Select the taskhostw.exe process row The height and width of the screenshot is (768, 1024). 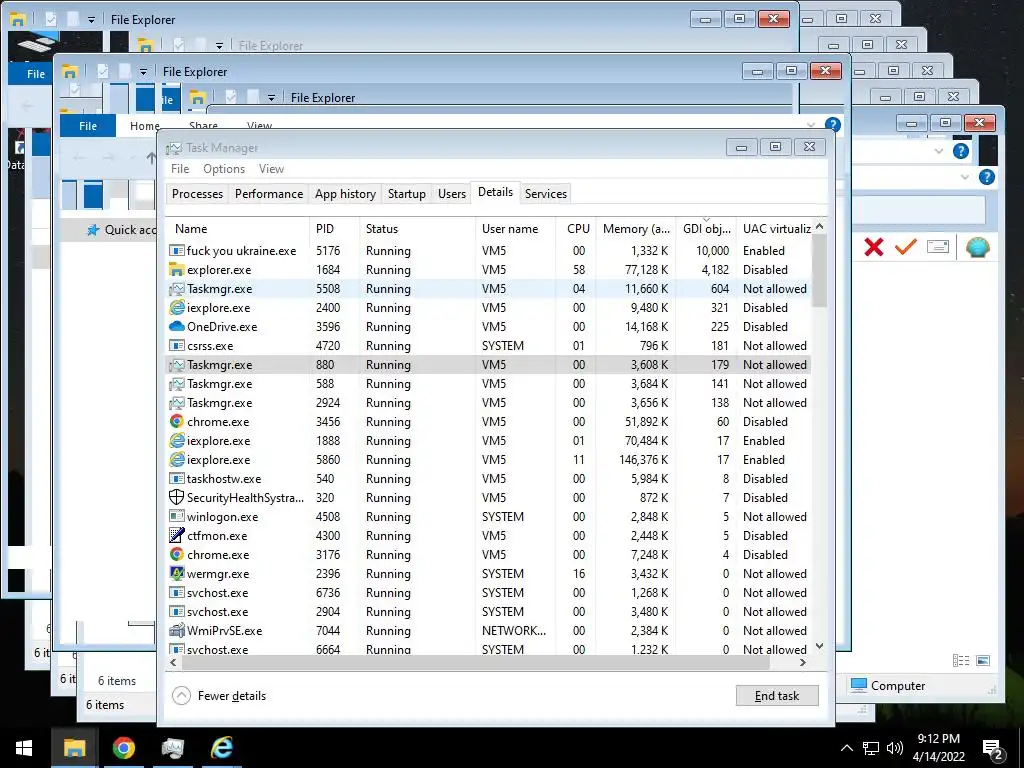pyautogui.click(x=488, y=478)
